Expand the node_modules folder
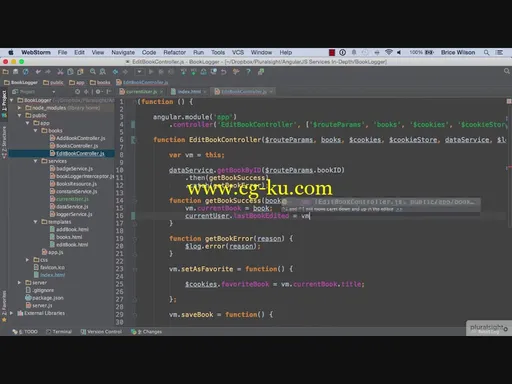 (19, 108)
